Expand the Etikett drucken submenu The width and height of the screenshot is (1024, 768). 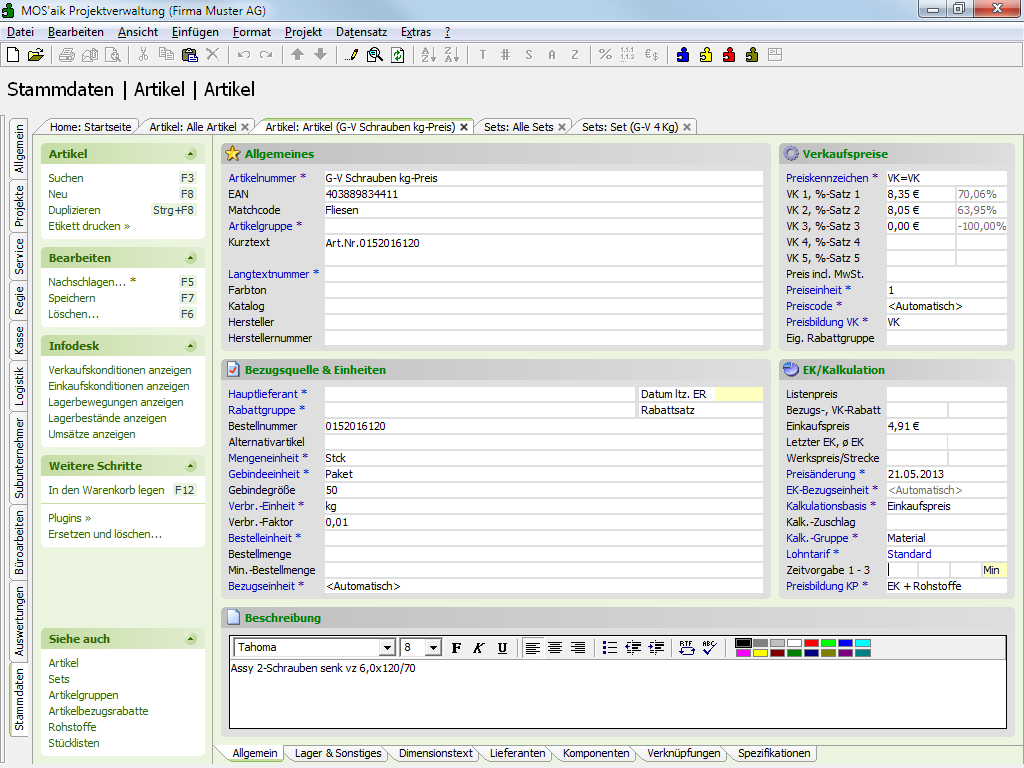click(89, 226)
